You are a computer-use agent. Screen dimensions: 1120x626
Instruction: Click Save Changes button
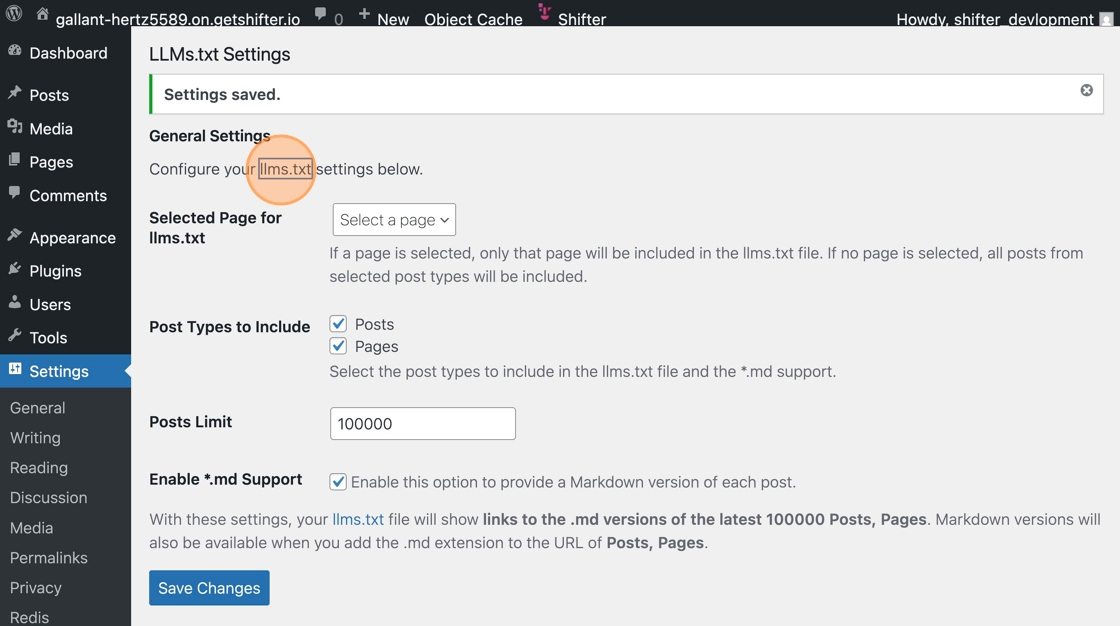[209, 587]
